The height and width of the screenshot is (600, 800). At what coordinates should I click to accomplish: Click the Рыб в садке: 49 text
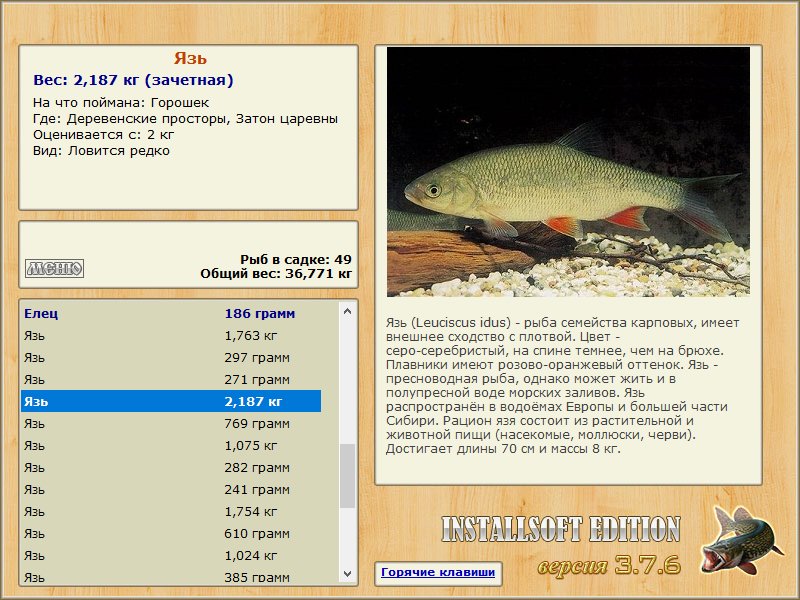(296, 259)
